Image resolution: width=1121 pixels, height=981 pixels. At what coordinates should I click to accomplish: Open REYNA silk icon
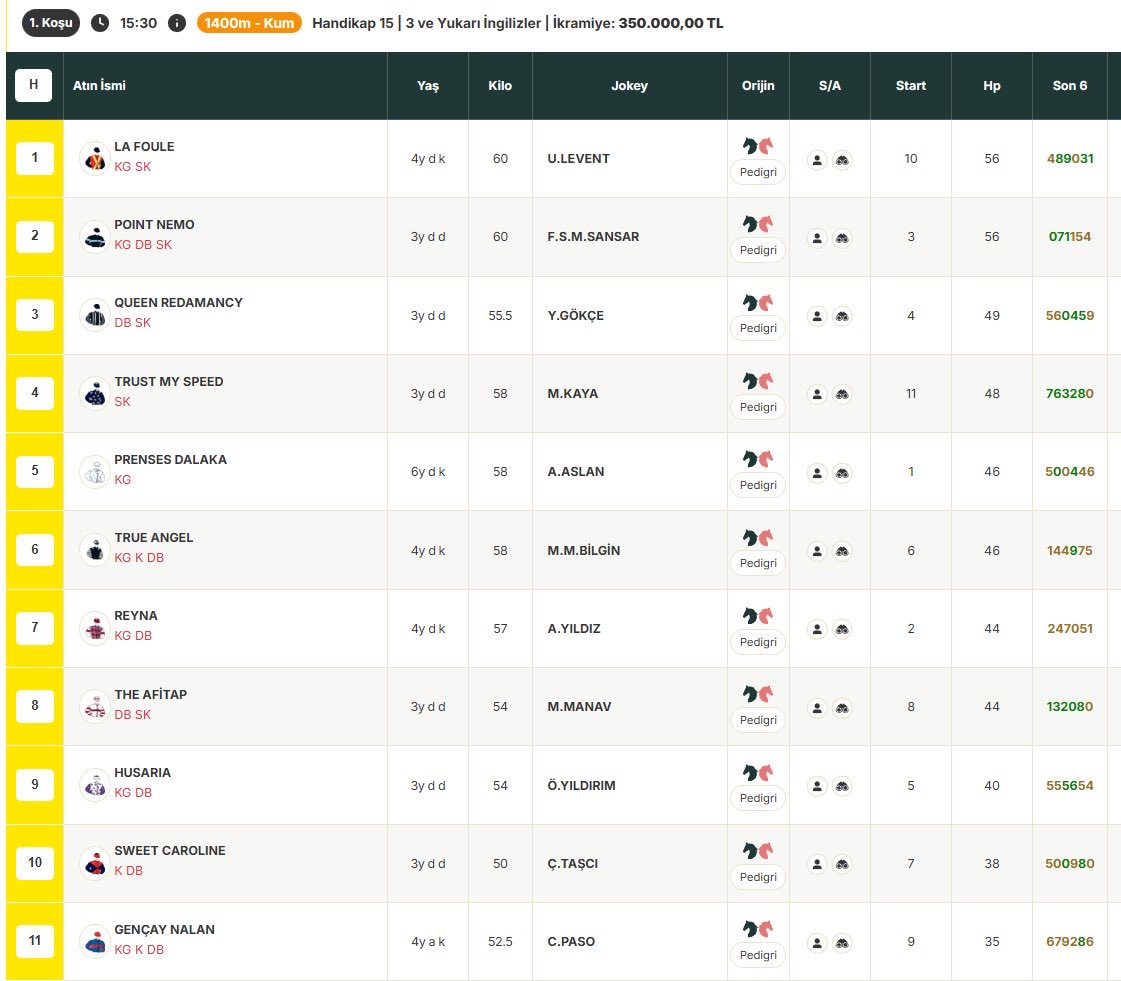tap(95, 628)
